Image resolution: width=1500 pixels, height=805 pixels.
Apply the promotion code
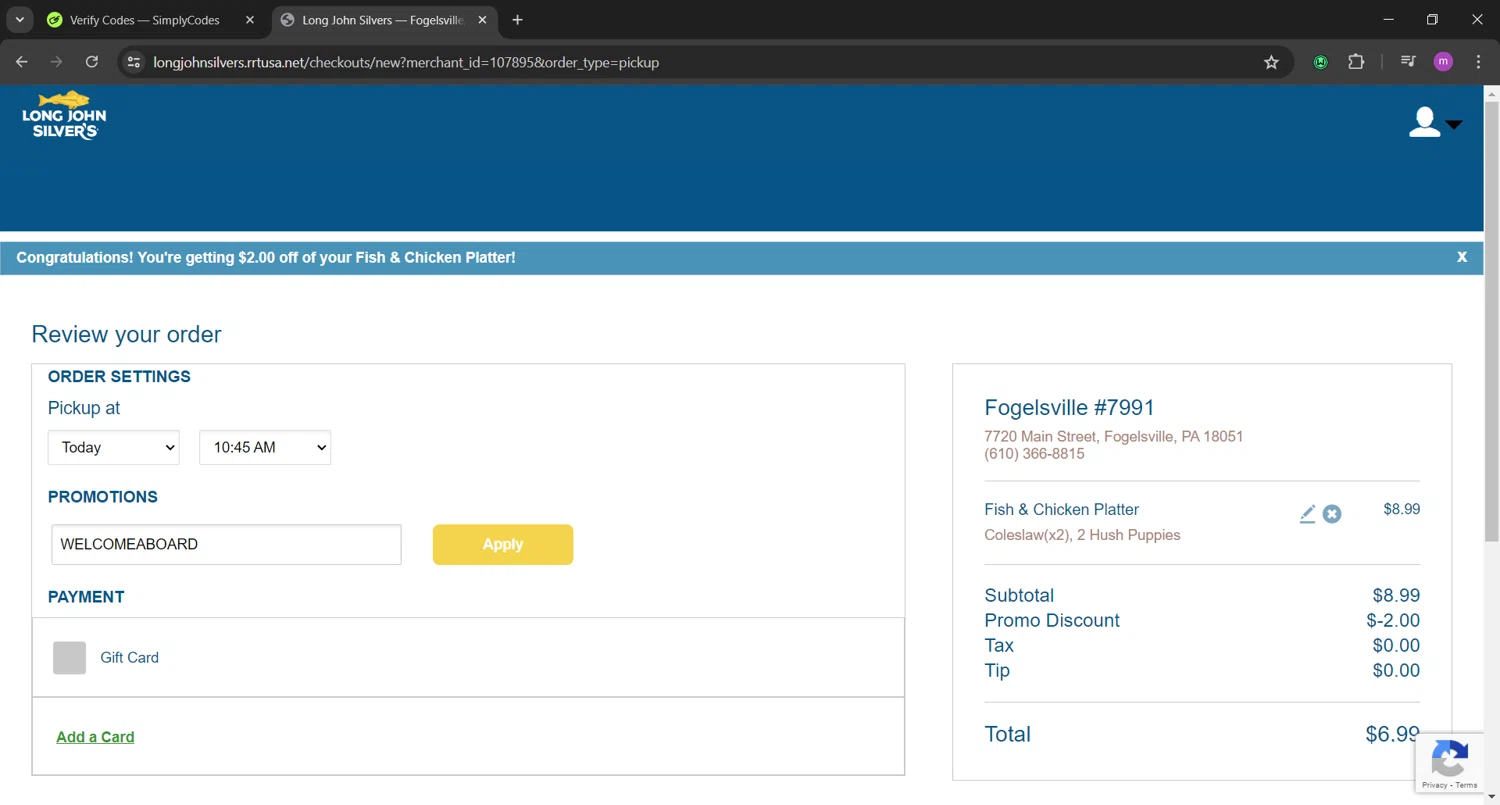coord(503,544)
